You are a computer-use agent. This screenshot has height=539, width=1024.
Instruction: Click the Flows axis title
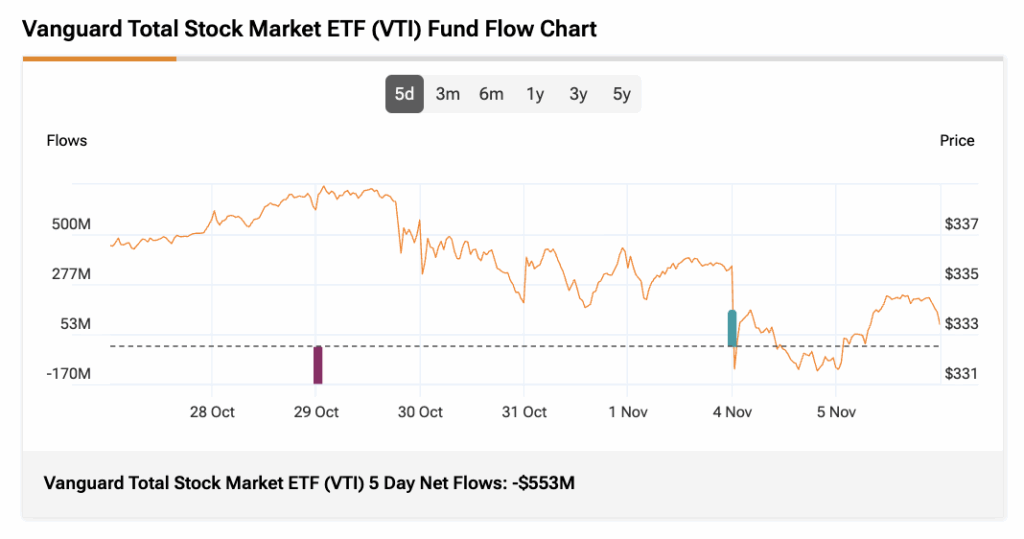(x=67, y=141)
